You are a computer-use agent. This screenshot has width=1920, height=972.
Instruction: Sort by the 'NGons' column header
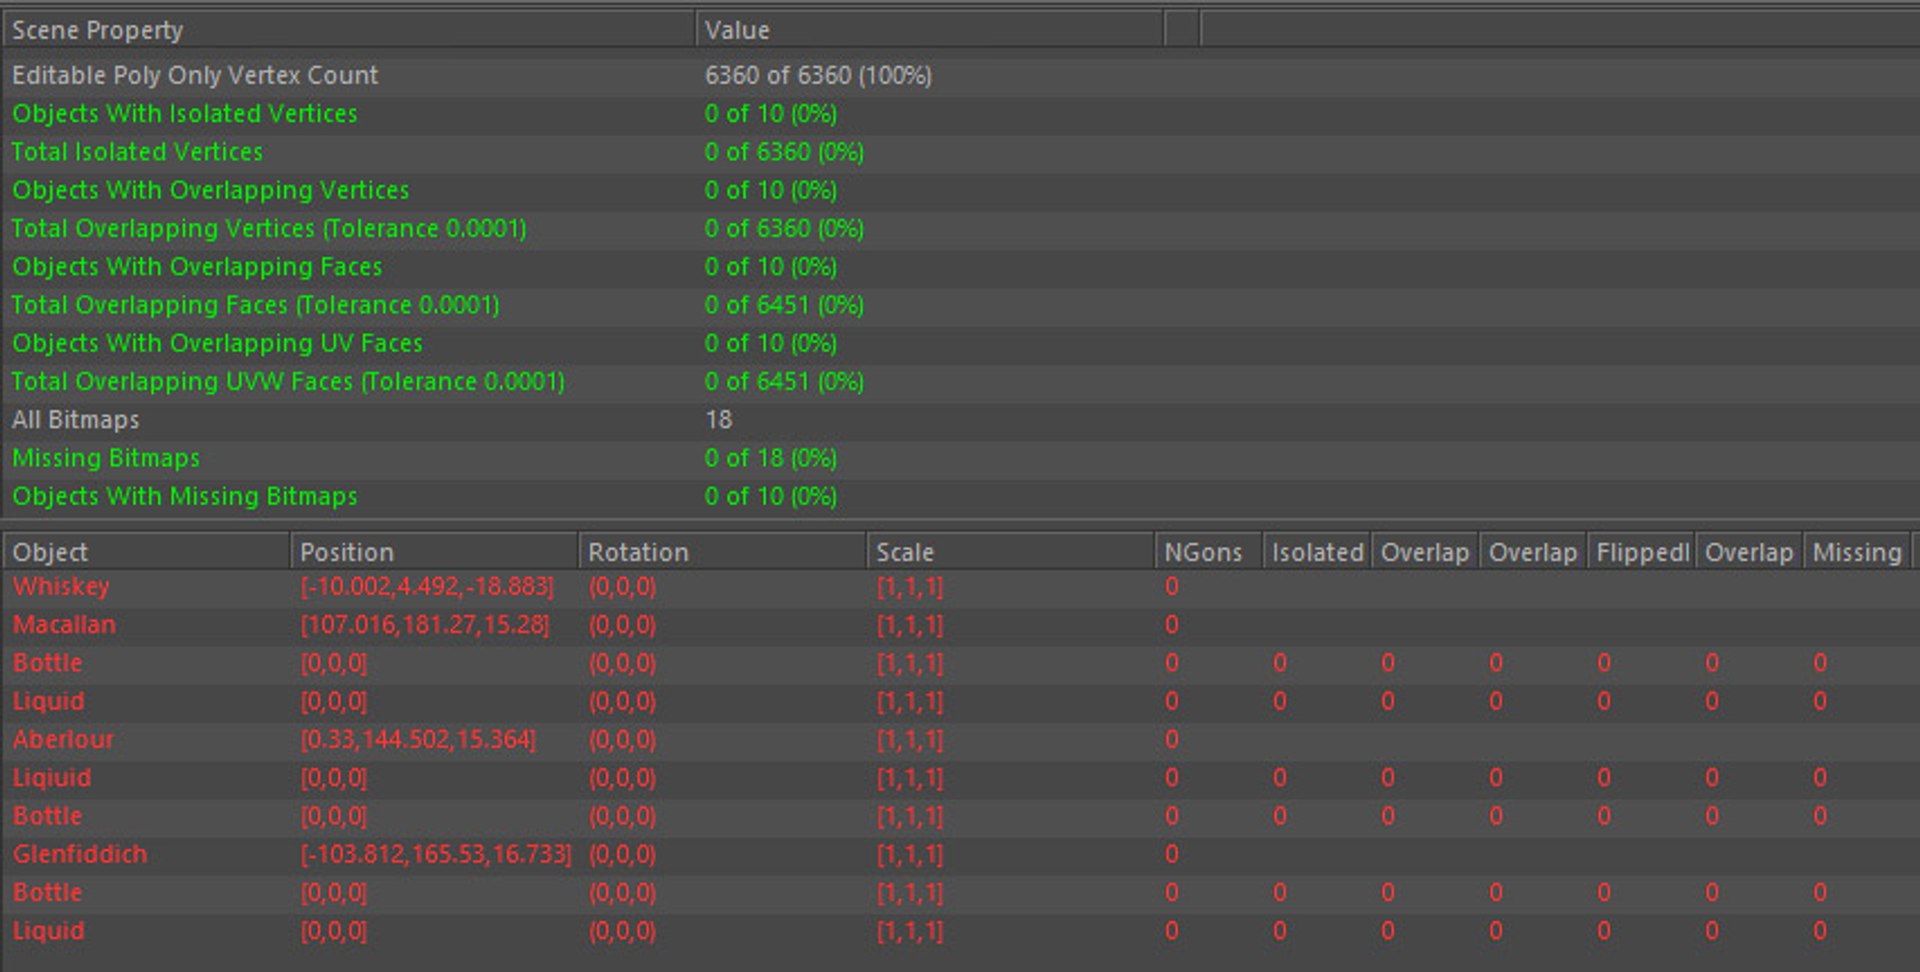(x=1207, y=552)
